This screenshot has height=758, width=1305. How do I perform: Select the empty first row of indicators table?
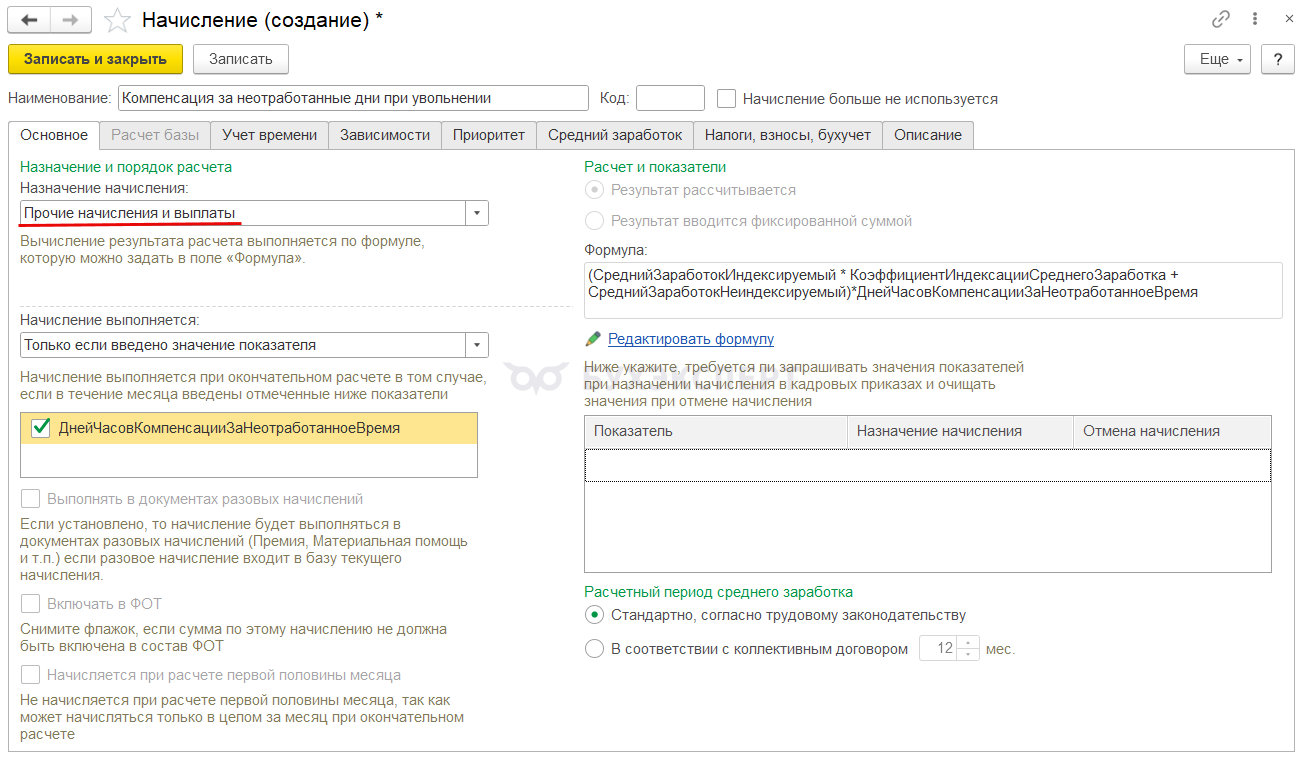point(928,465)
